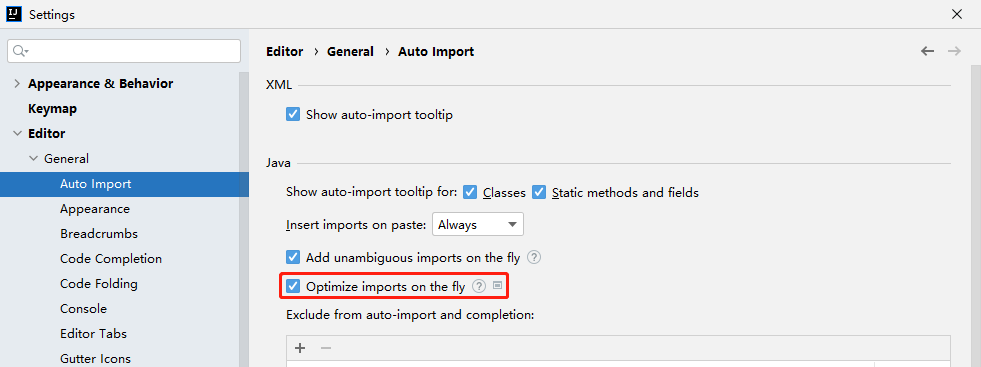Click the back navigation arrow icon
The height and width of the screenshot is (367, 981).
(927, 51)
